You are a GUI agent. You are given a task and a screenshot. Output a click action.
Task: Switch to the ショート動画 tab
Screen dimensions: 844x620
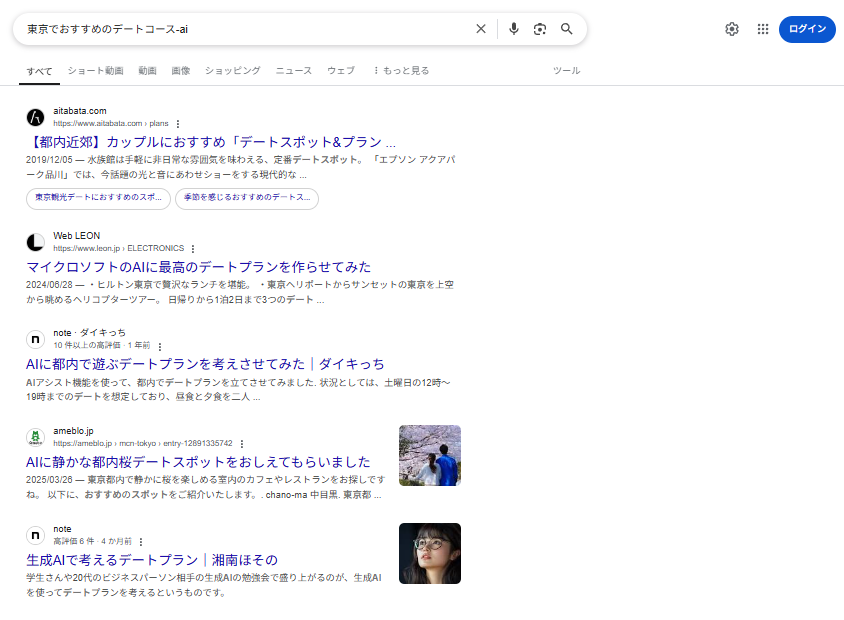coord(95,71)
